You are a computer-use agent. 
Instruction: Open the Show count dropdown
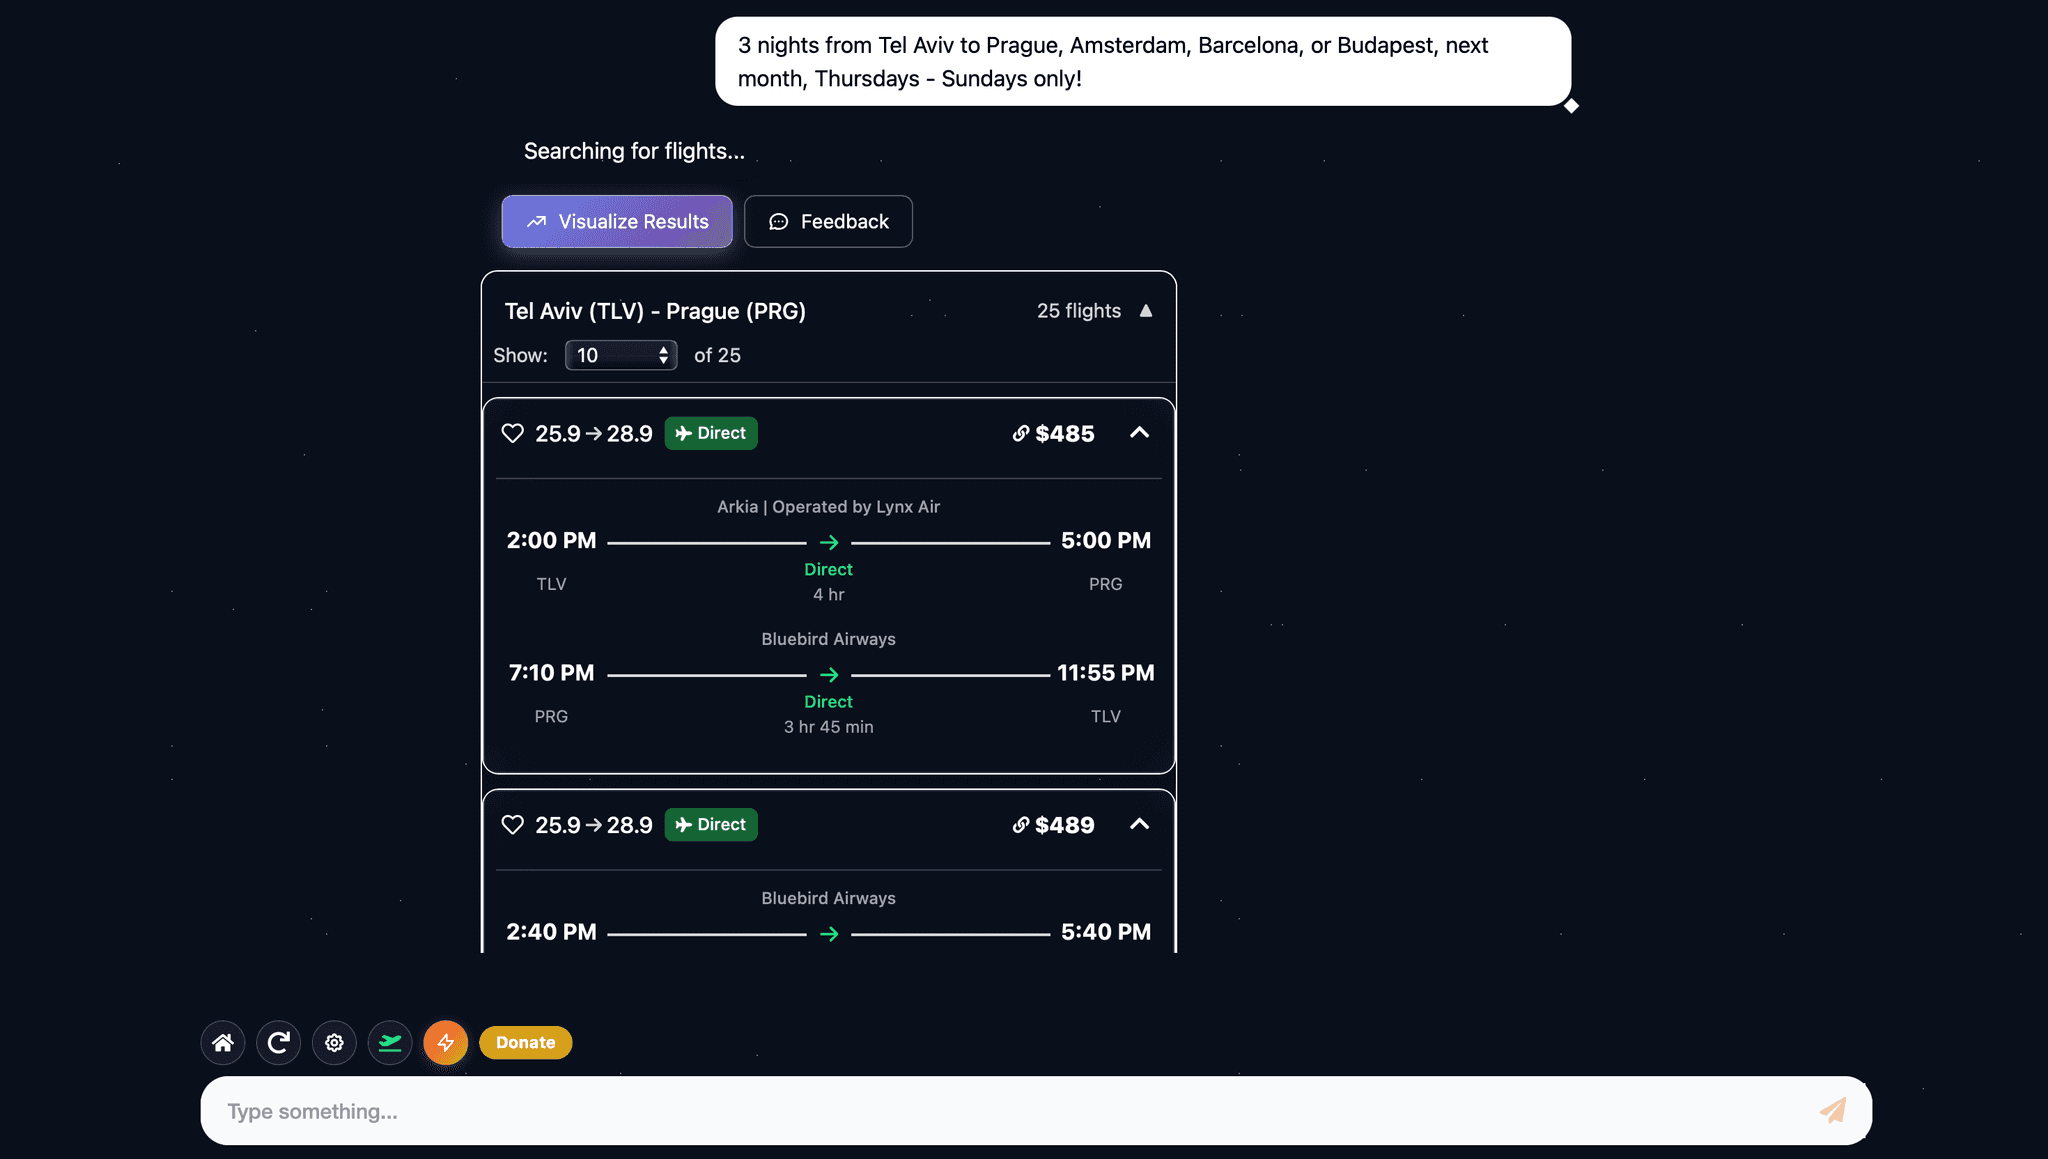click(621, 355)
